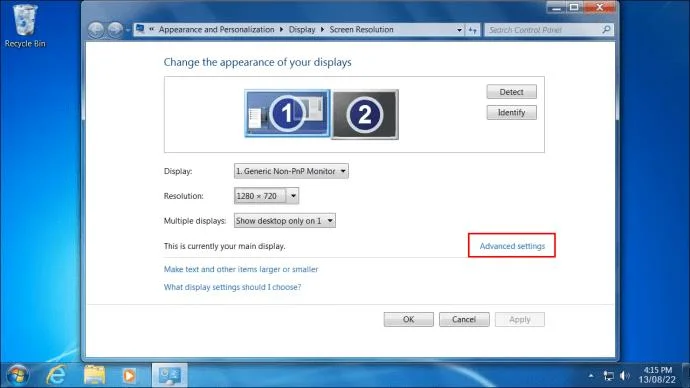Open the Recycle Bin desktop icon

click(x=25, y=26)
